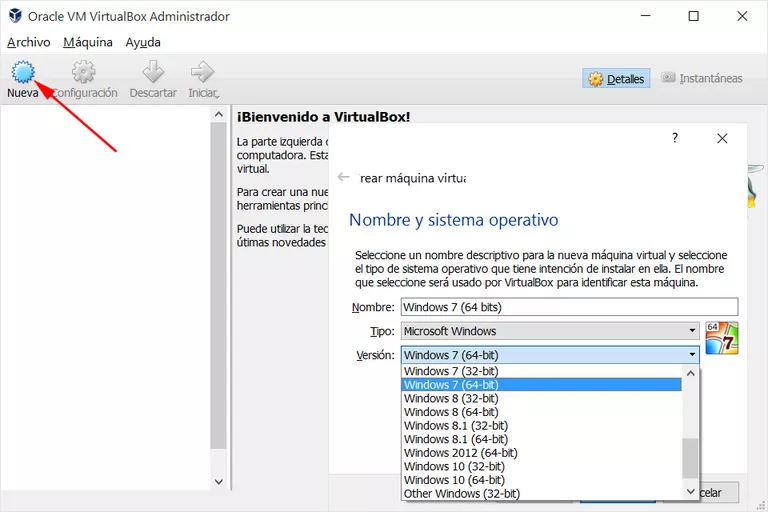Click the dialog's question mark help icon

click(x=675, y=138)
